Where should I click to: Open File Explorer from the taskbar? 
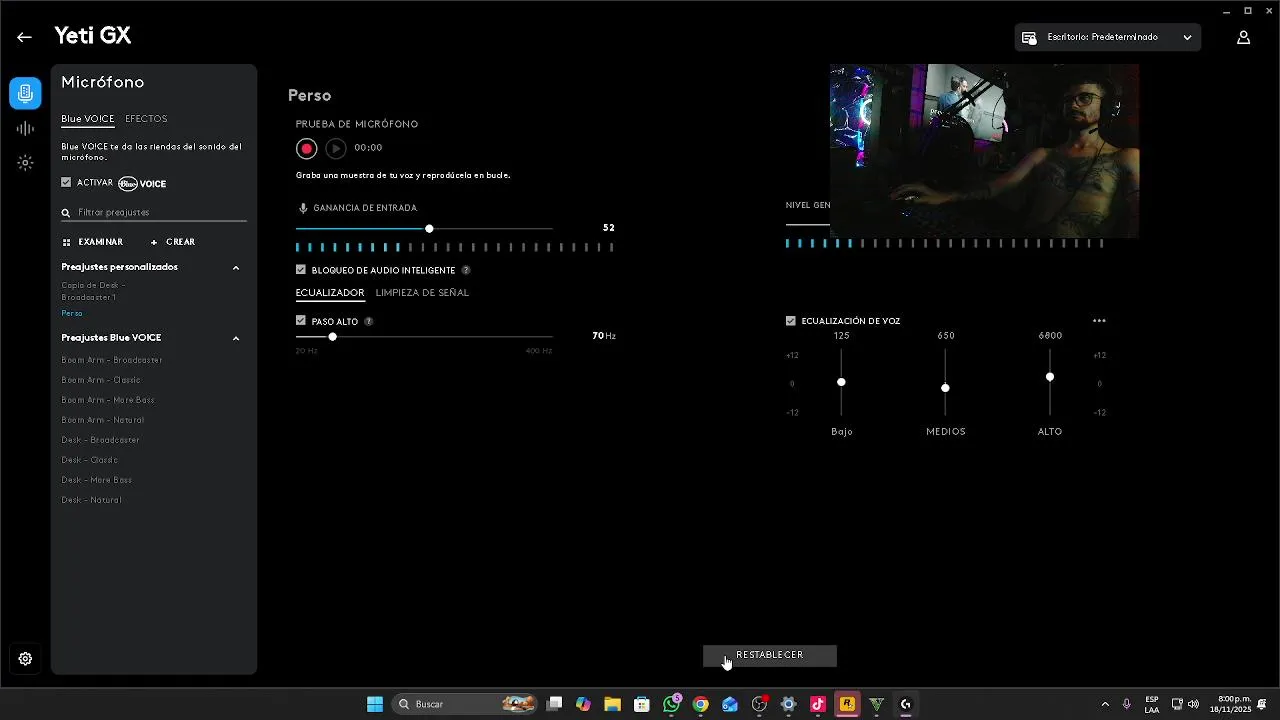[612, 704]
